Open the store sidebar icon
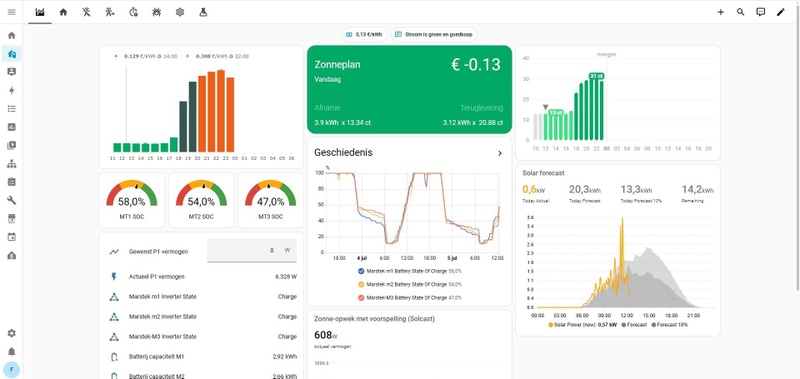Image resolution: width=800 pixels, height=379 pixels. click(12, 219)
